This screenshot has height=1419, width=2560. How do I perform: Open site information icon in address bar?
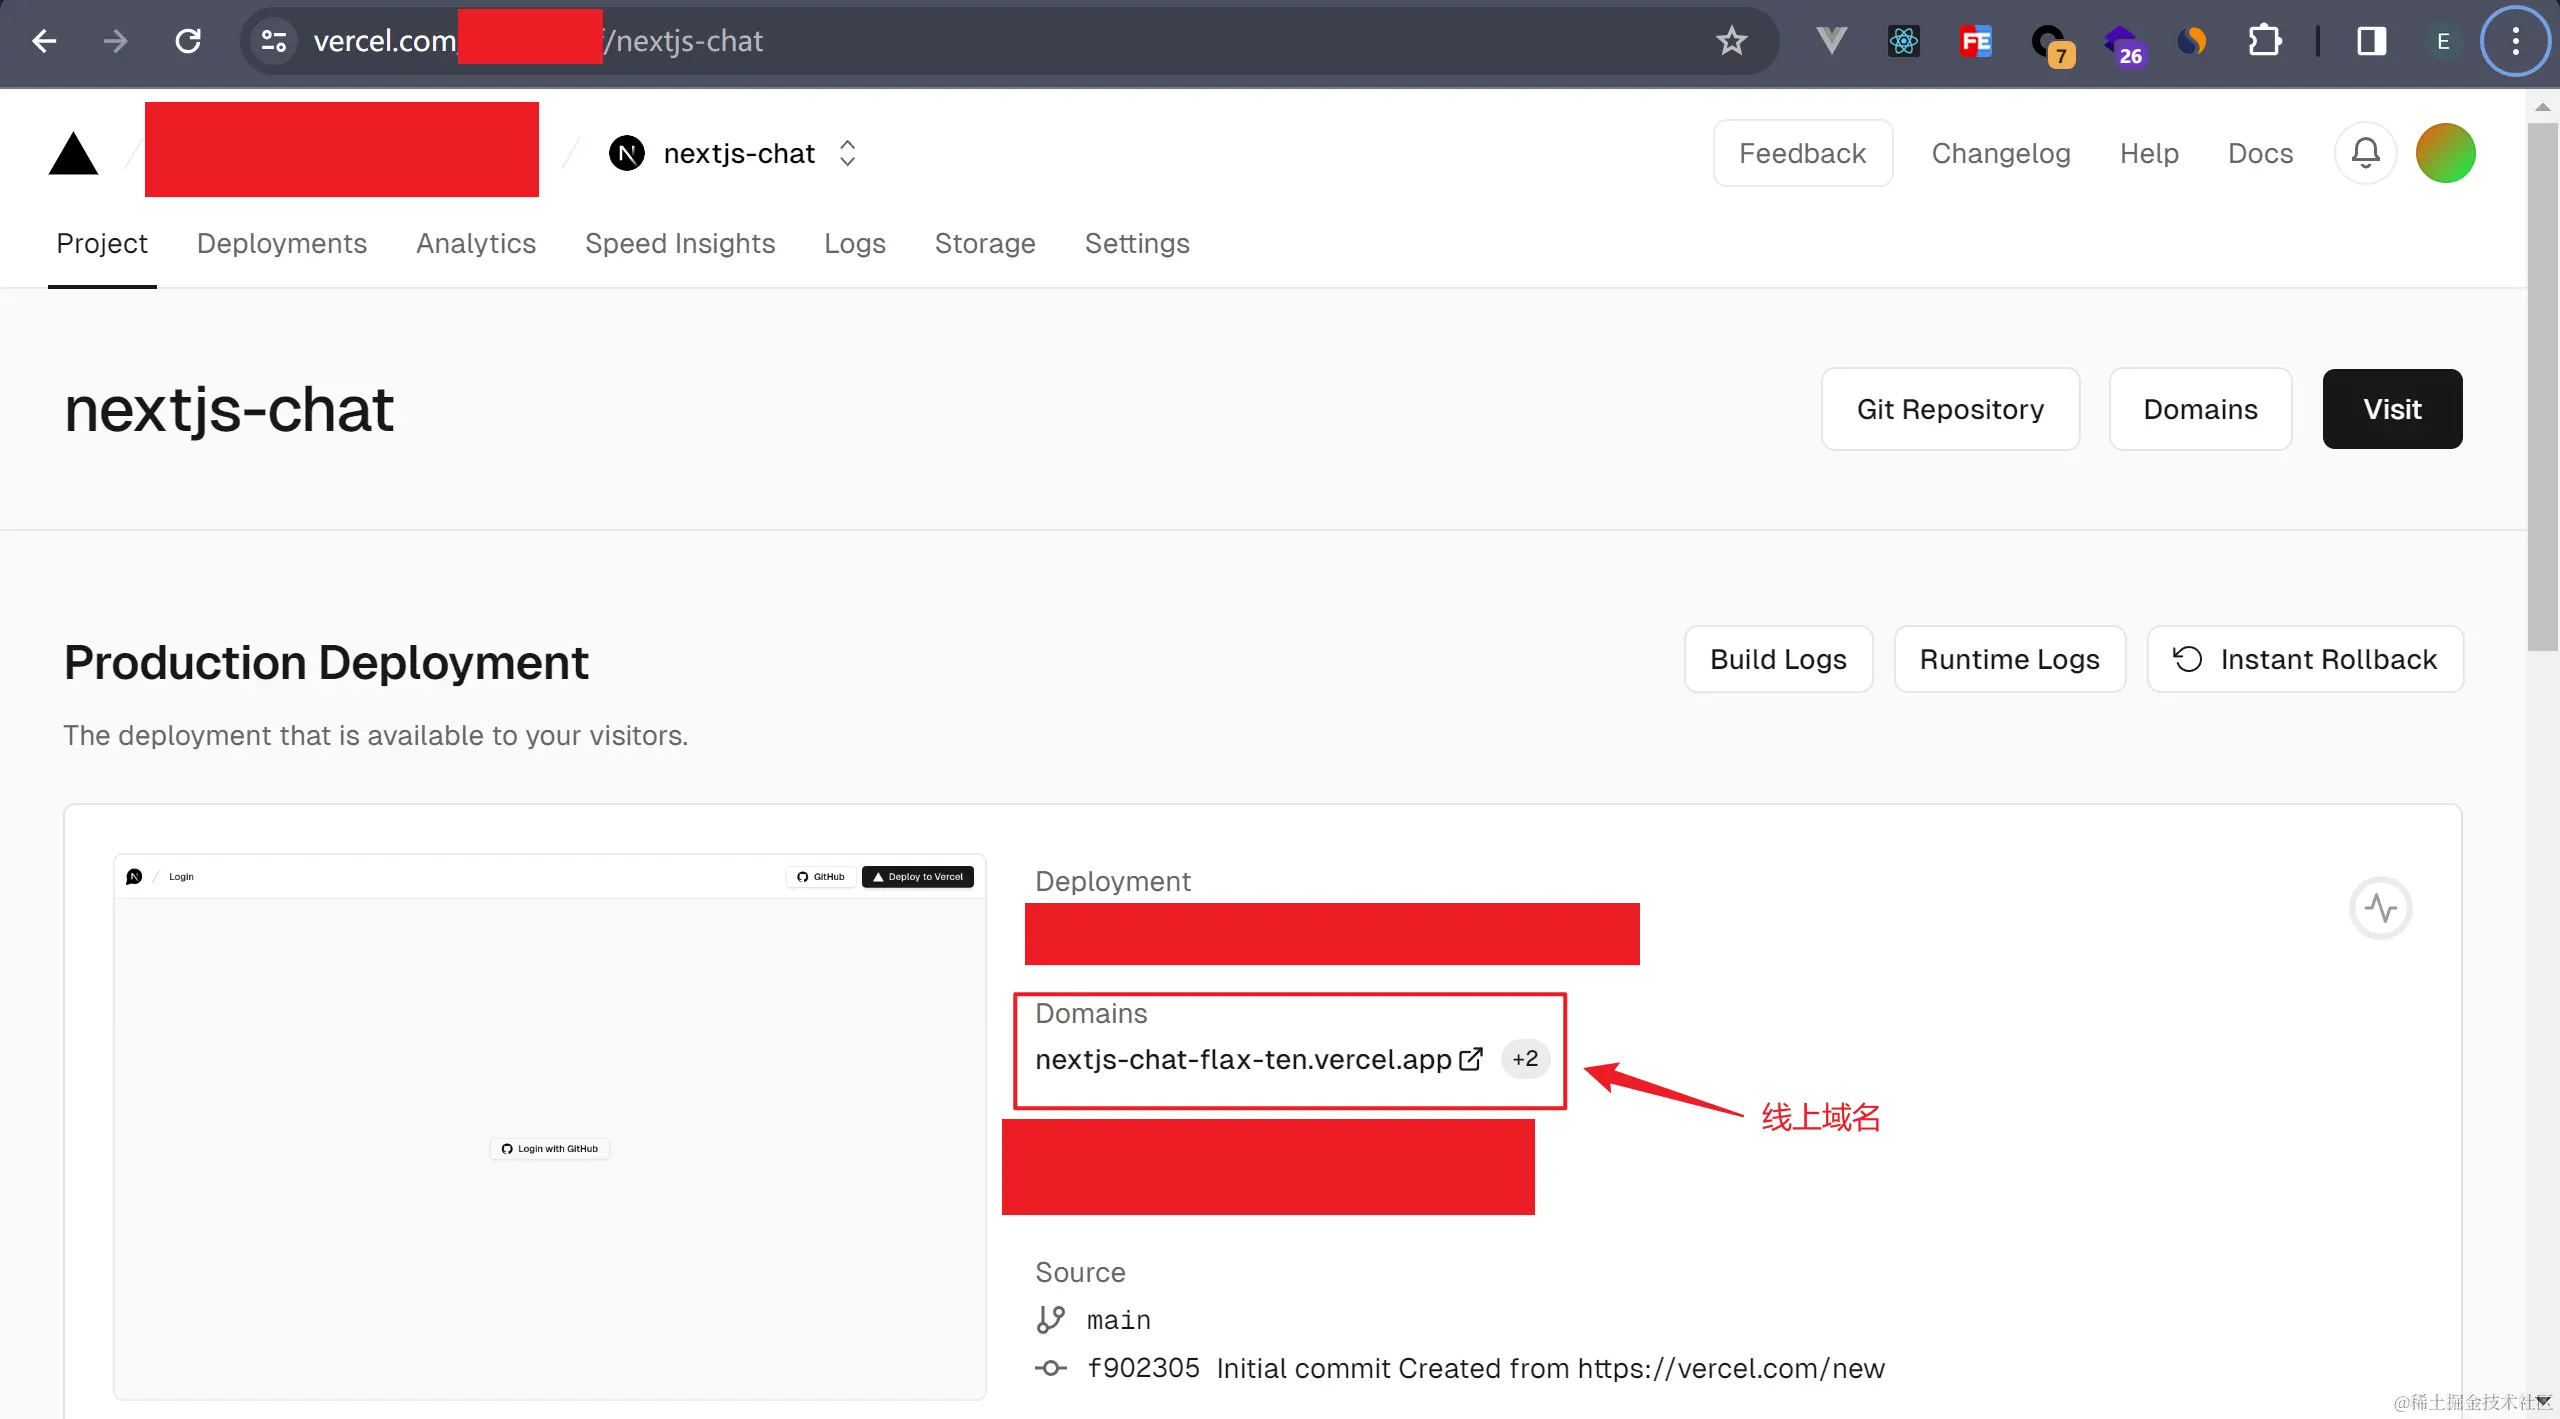pos(273,41)
